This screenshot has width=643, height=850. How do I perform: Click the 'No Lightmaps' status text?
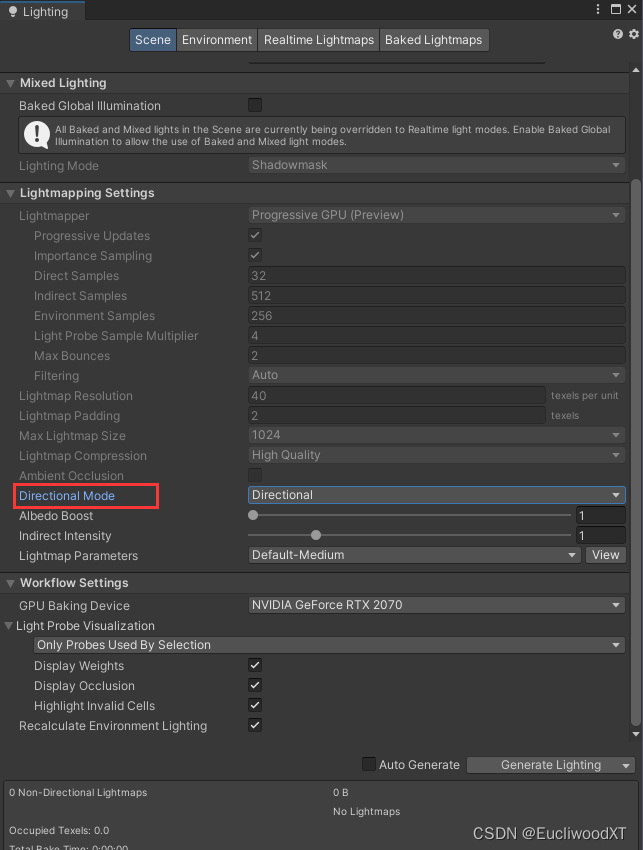(x=366, y=812)
